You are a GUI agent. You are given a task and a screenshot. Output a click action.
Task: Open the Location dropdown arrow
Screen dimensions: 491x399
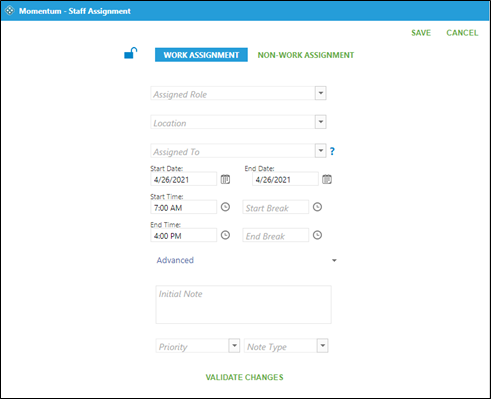pyautogui.click(x=321, y=122)
